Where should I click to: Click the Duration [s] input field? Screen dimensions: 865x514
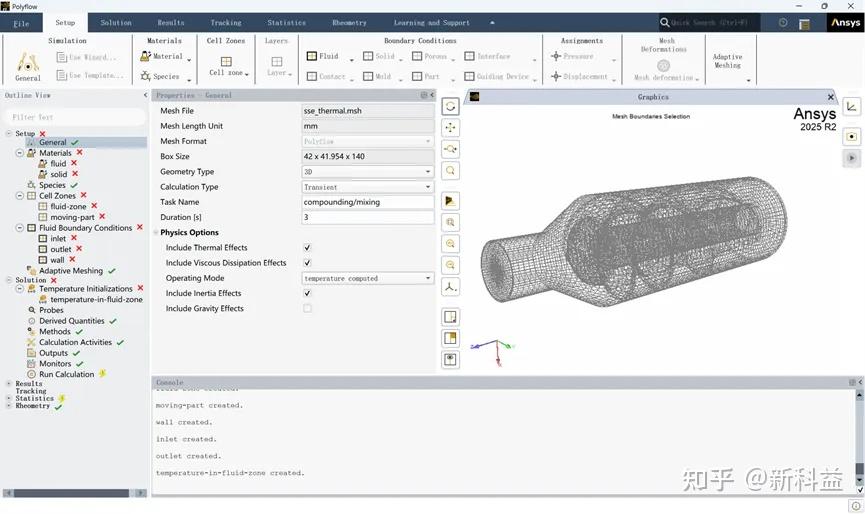point(367,217)
